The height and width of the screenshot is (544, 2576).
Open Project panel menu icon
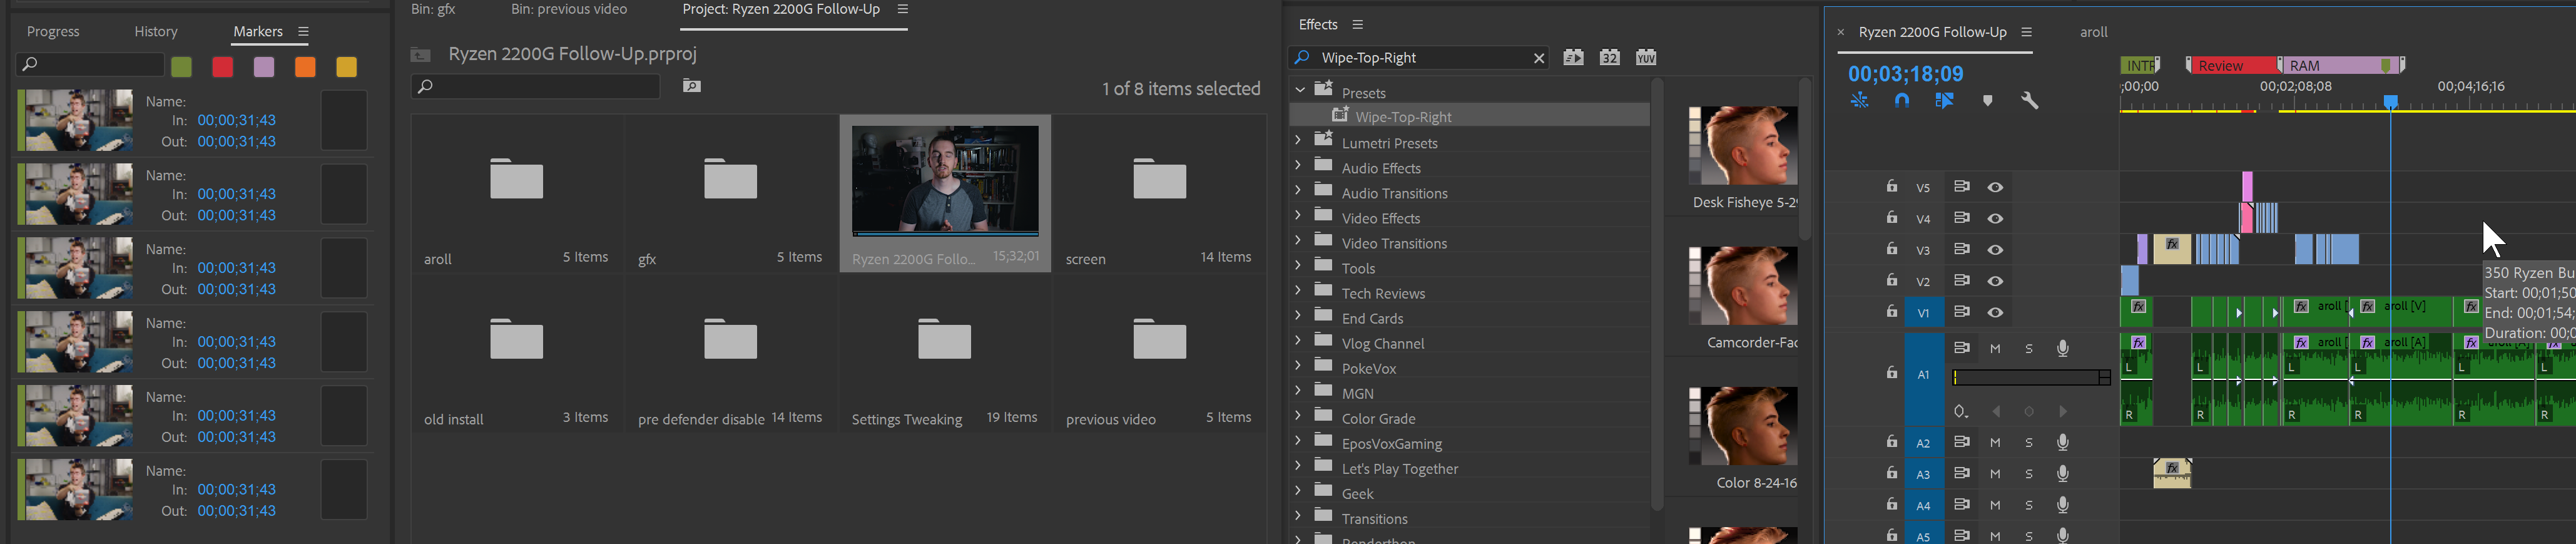click(x=902, y=10)
